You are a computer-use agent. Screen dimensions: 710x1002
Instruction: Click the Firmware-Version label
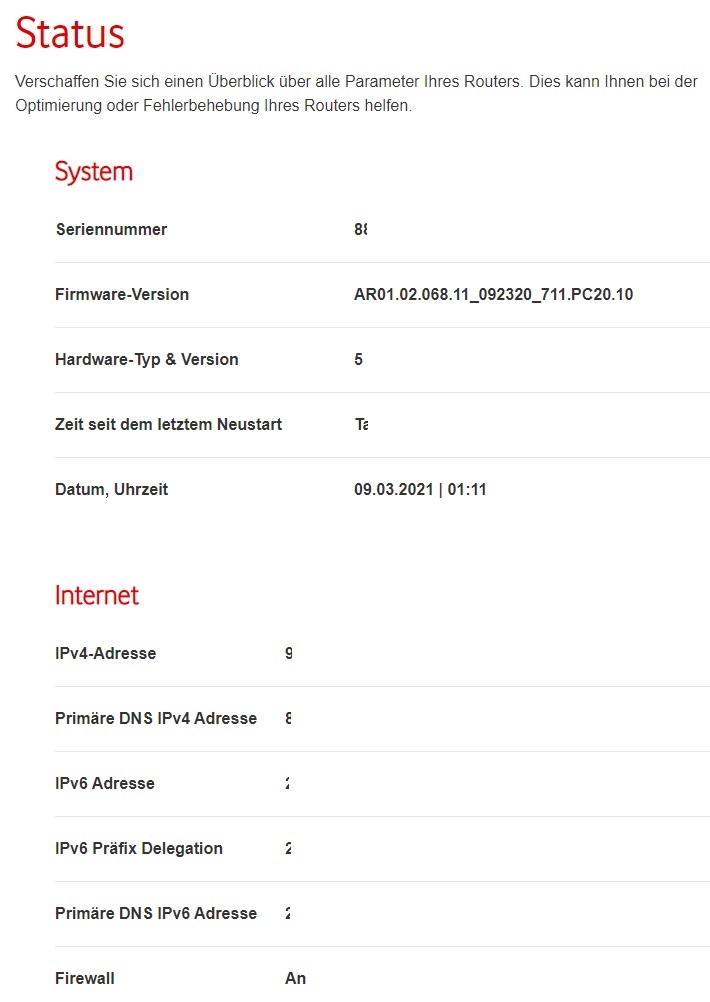tap(122, 295)
